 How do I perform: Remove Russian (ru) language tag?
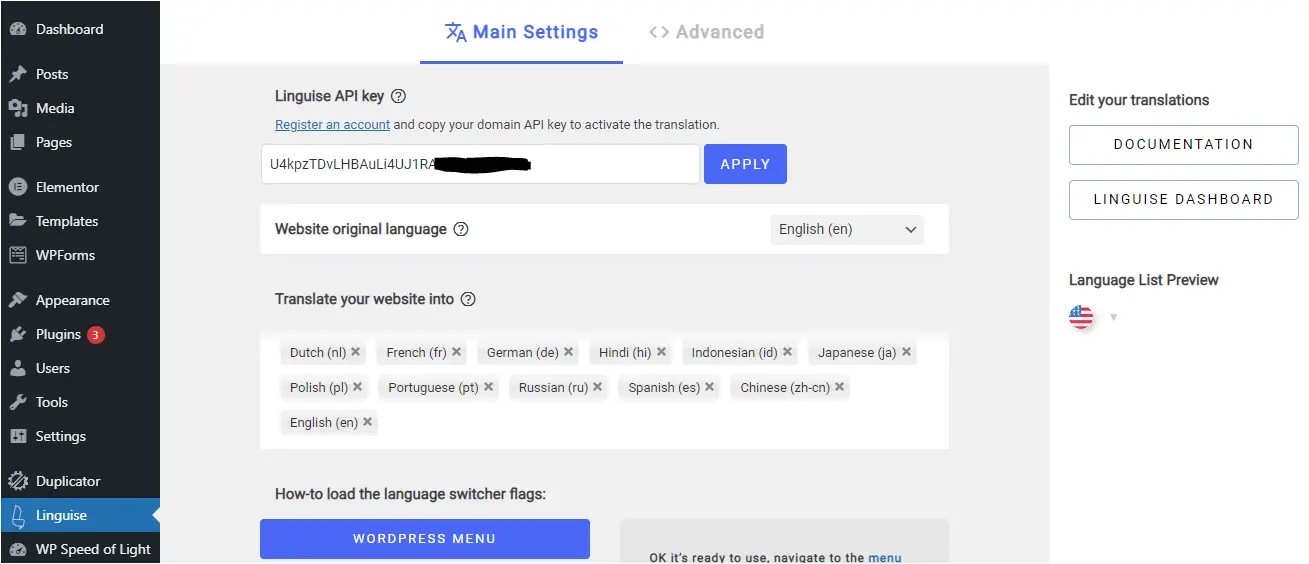597,387
